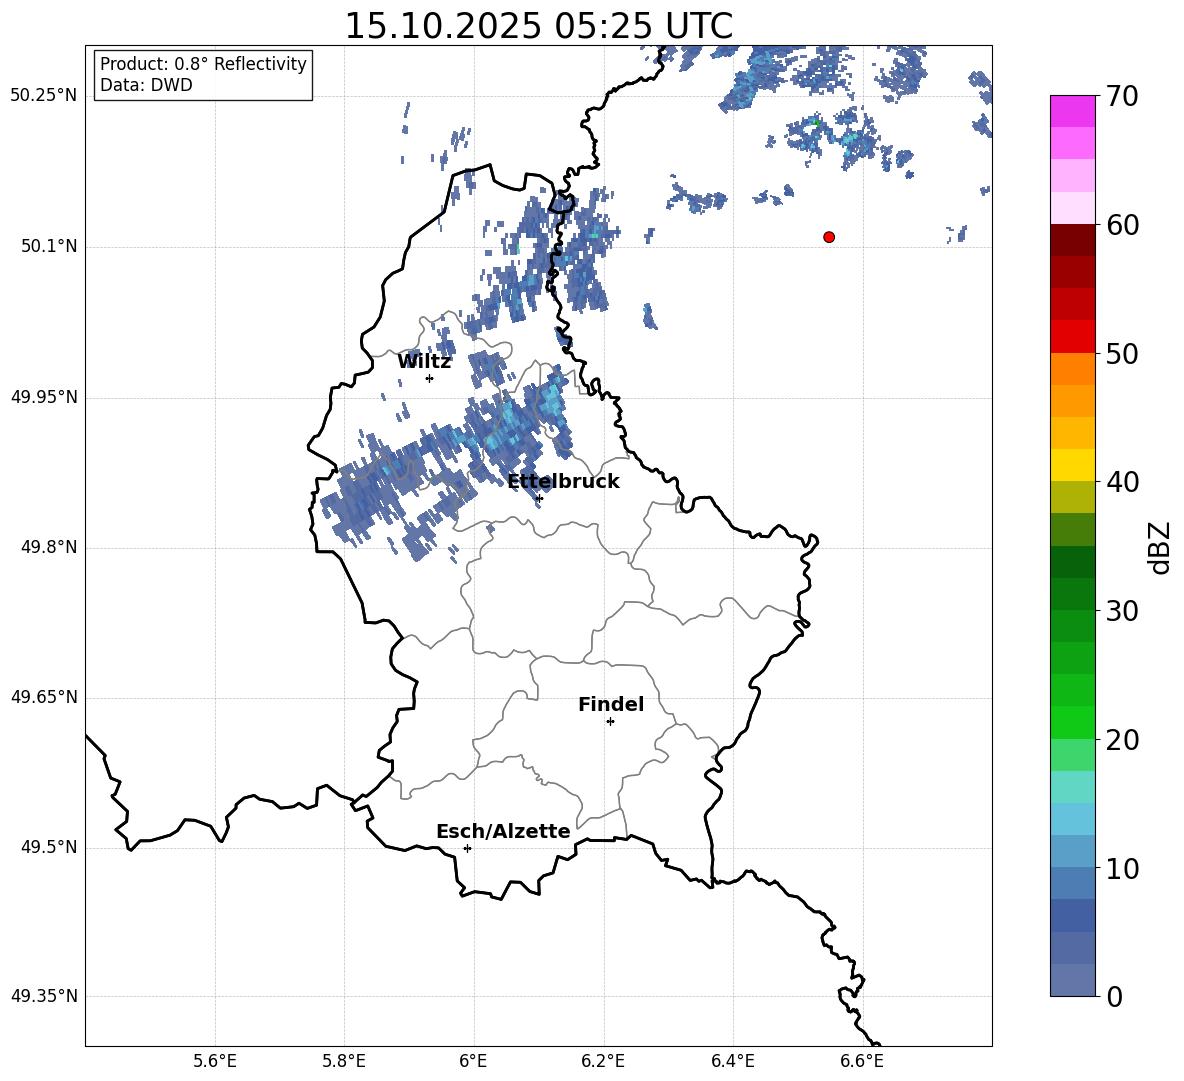
Task: Click the dark maroon colorbar swatch below 60
Action: click(x=1073, y=239)
